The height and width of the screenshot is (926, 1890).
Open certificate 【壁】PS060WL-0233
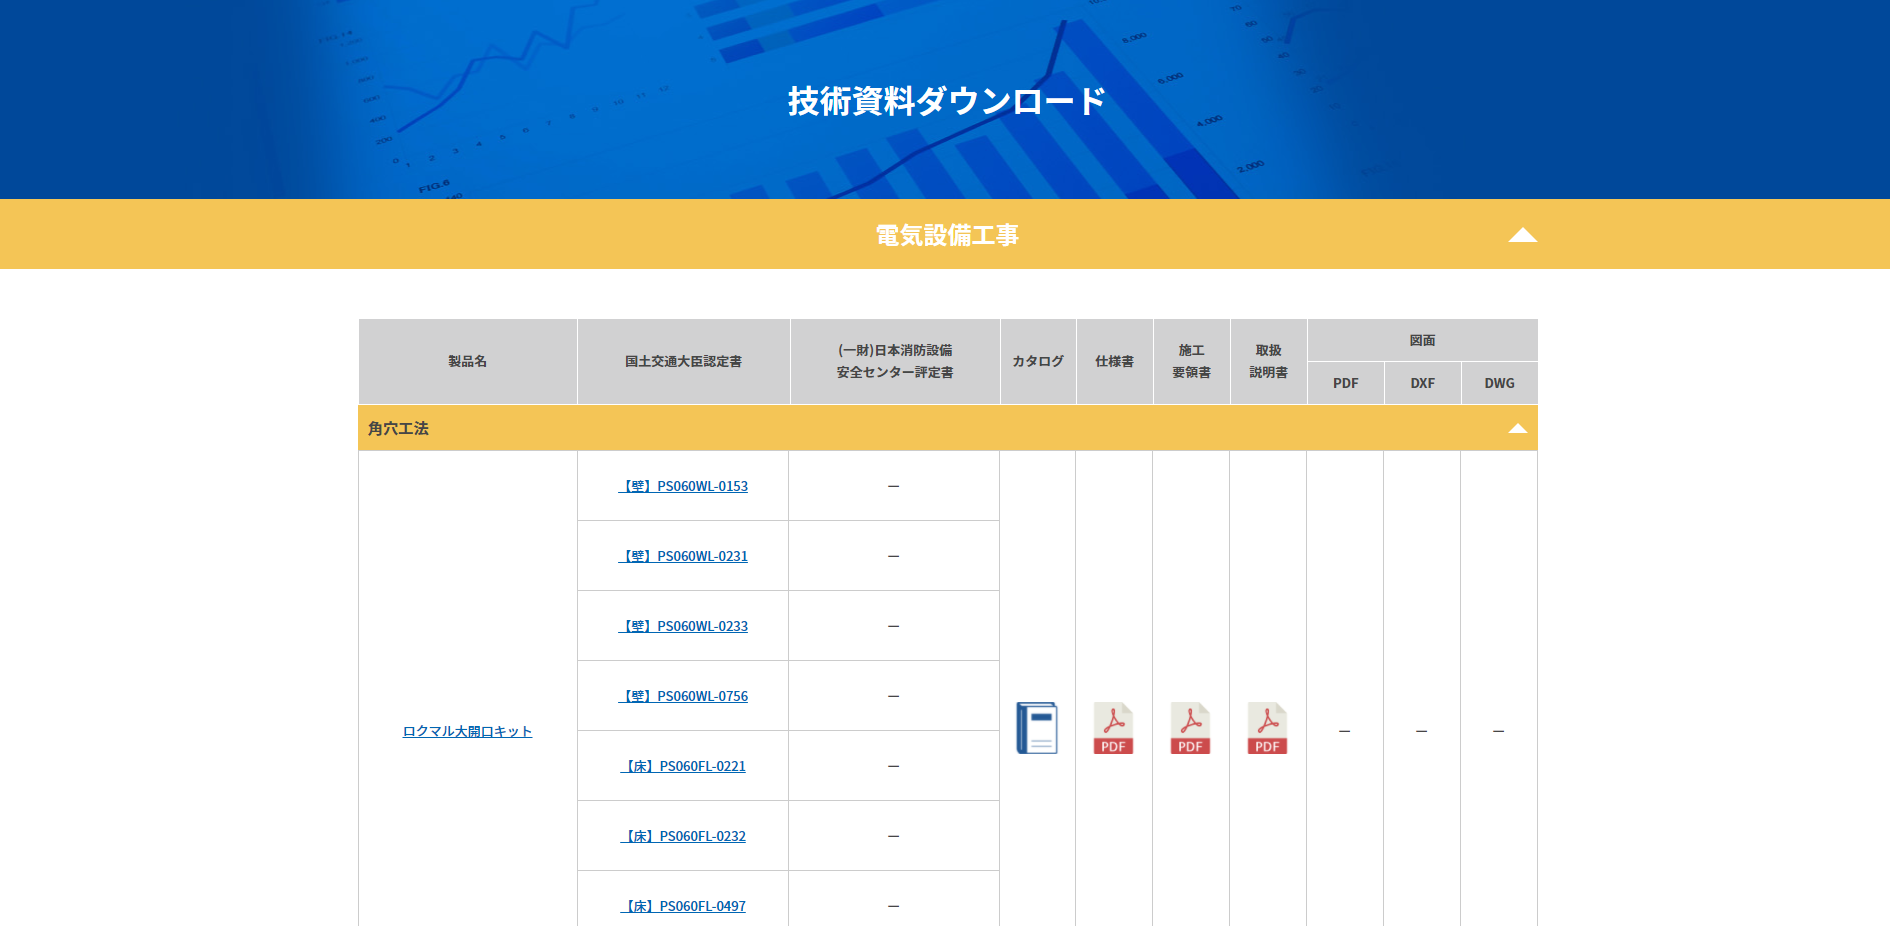tap(684, 626)
